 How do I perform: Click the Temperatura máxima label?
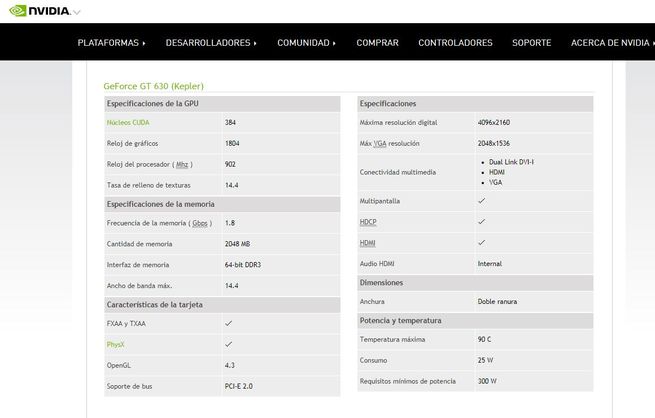[x=392, y=339]
